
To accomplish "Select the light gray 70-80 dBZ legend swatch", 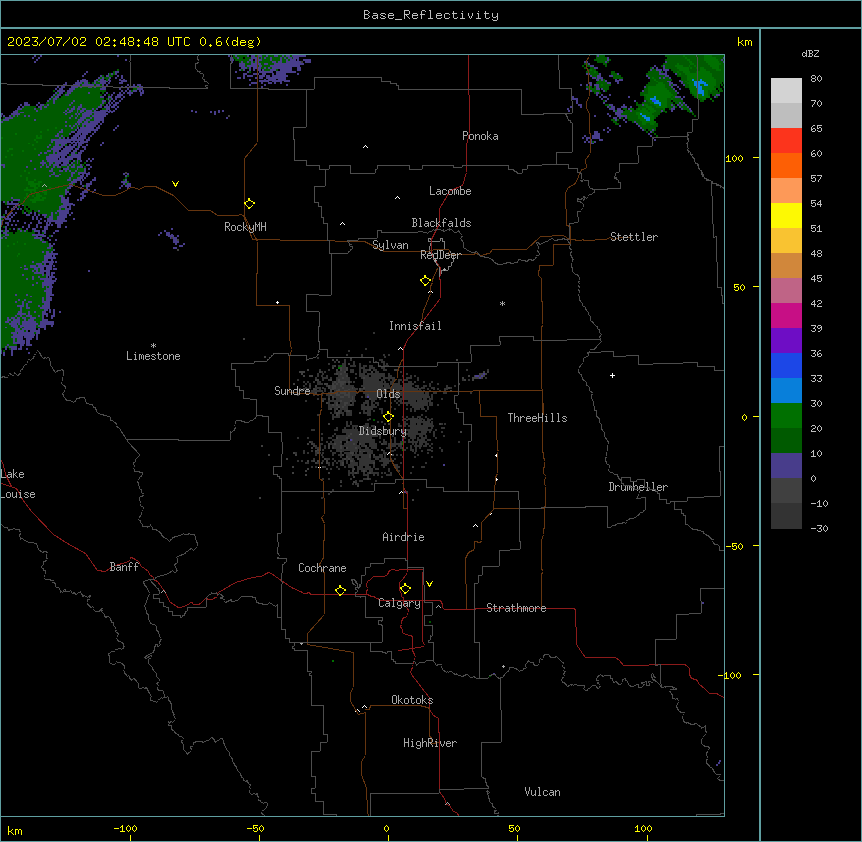I will [786, 90].
